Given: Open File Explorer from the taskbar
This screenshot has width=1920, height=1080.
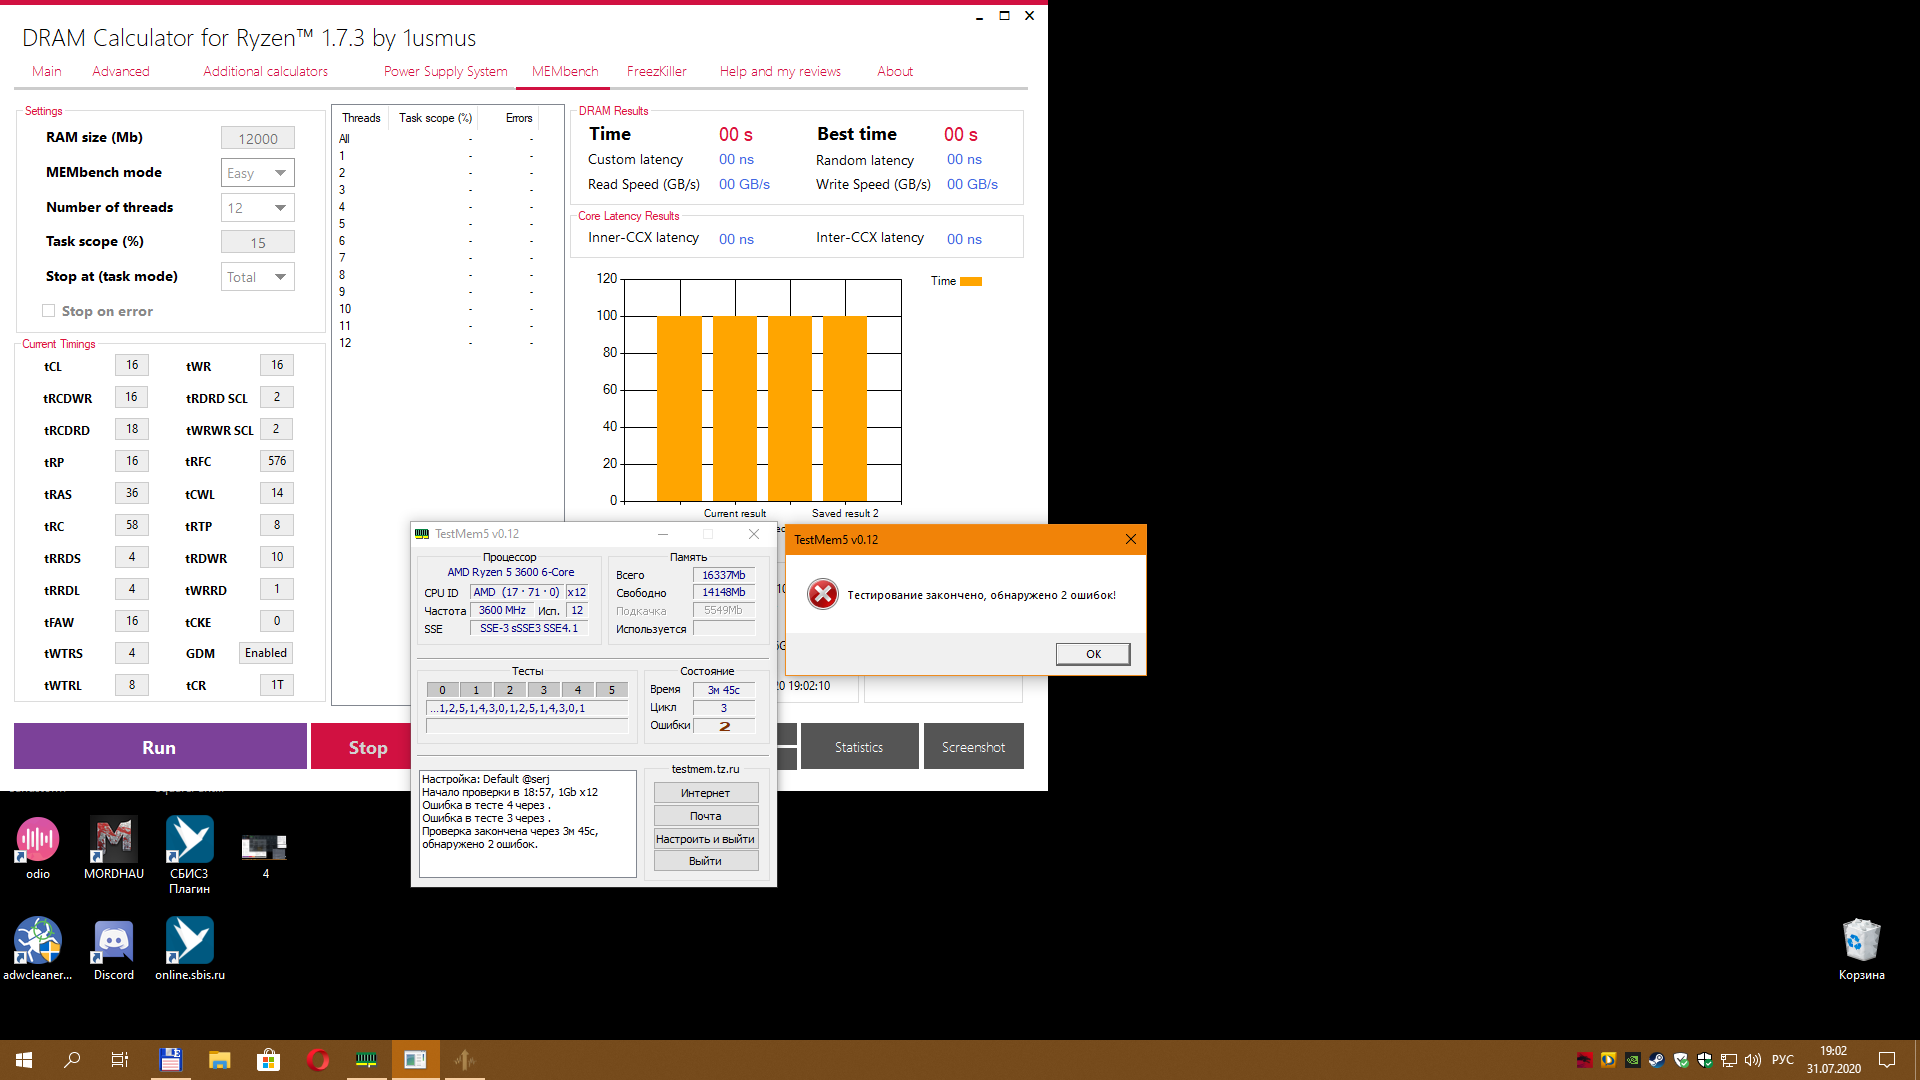Looking at the screenshot, I should point(219,1060).
